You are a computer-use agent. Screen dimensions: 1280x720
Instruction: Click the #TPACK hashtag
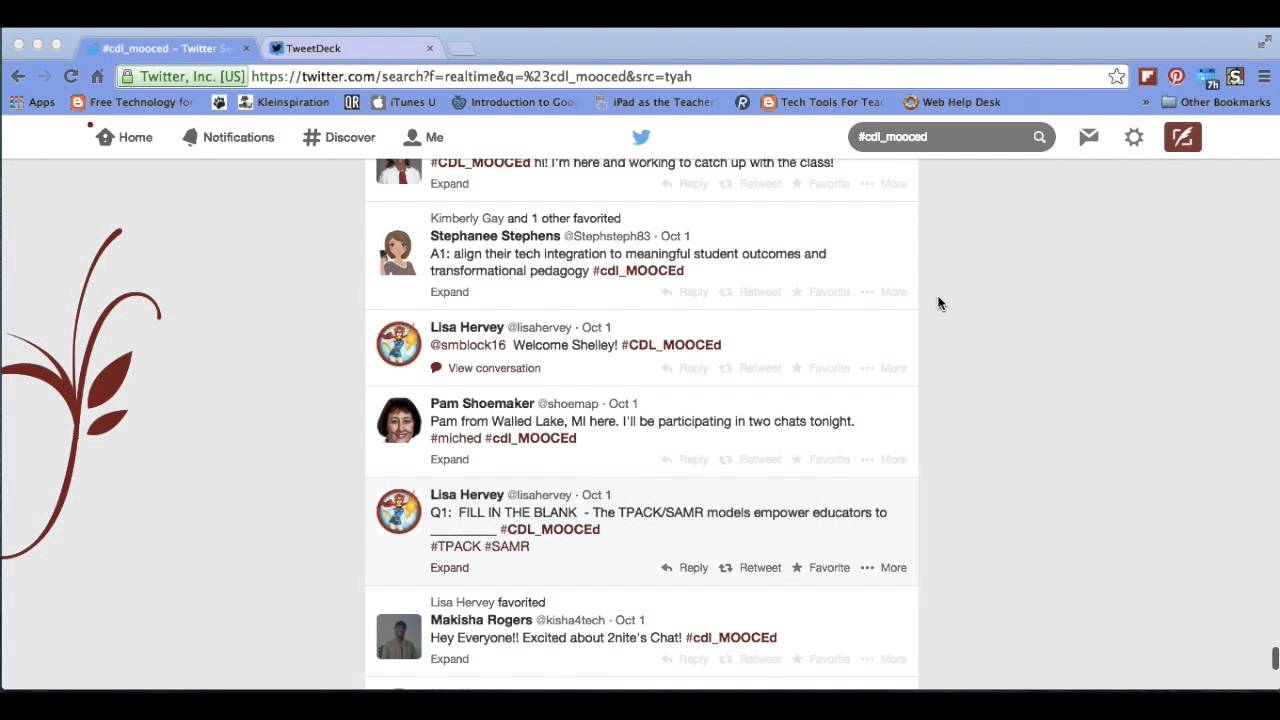click(455, 546)
